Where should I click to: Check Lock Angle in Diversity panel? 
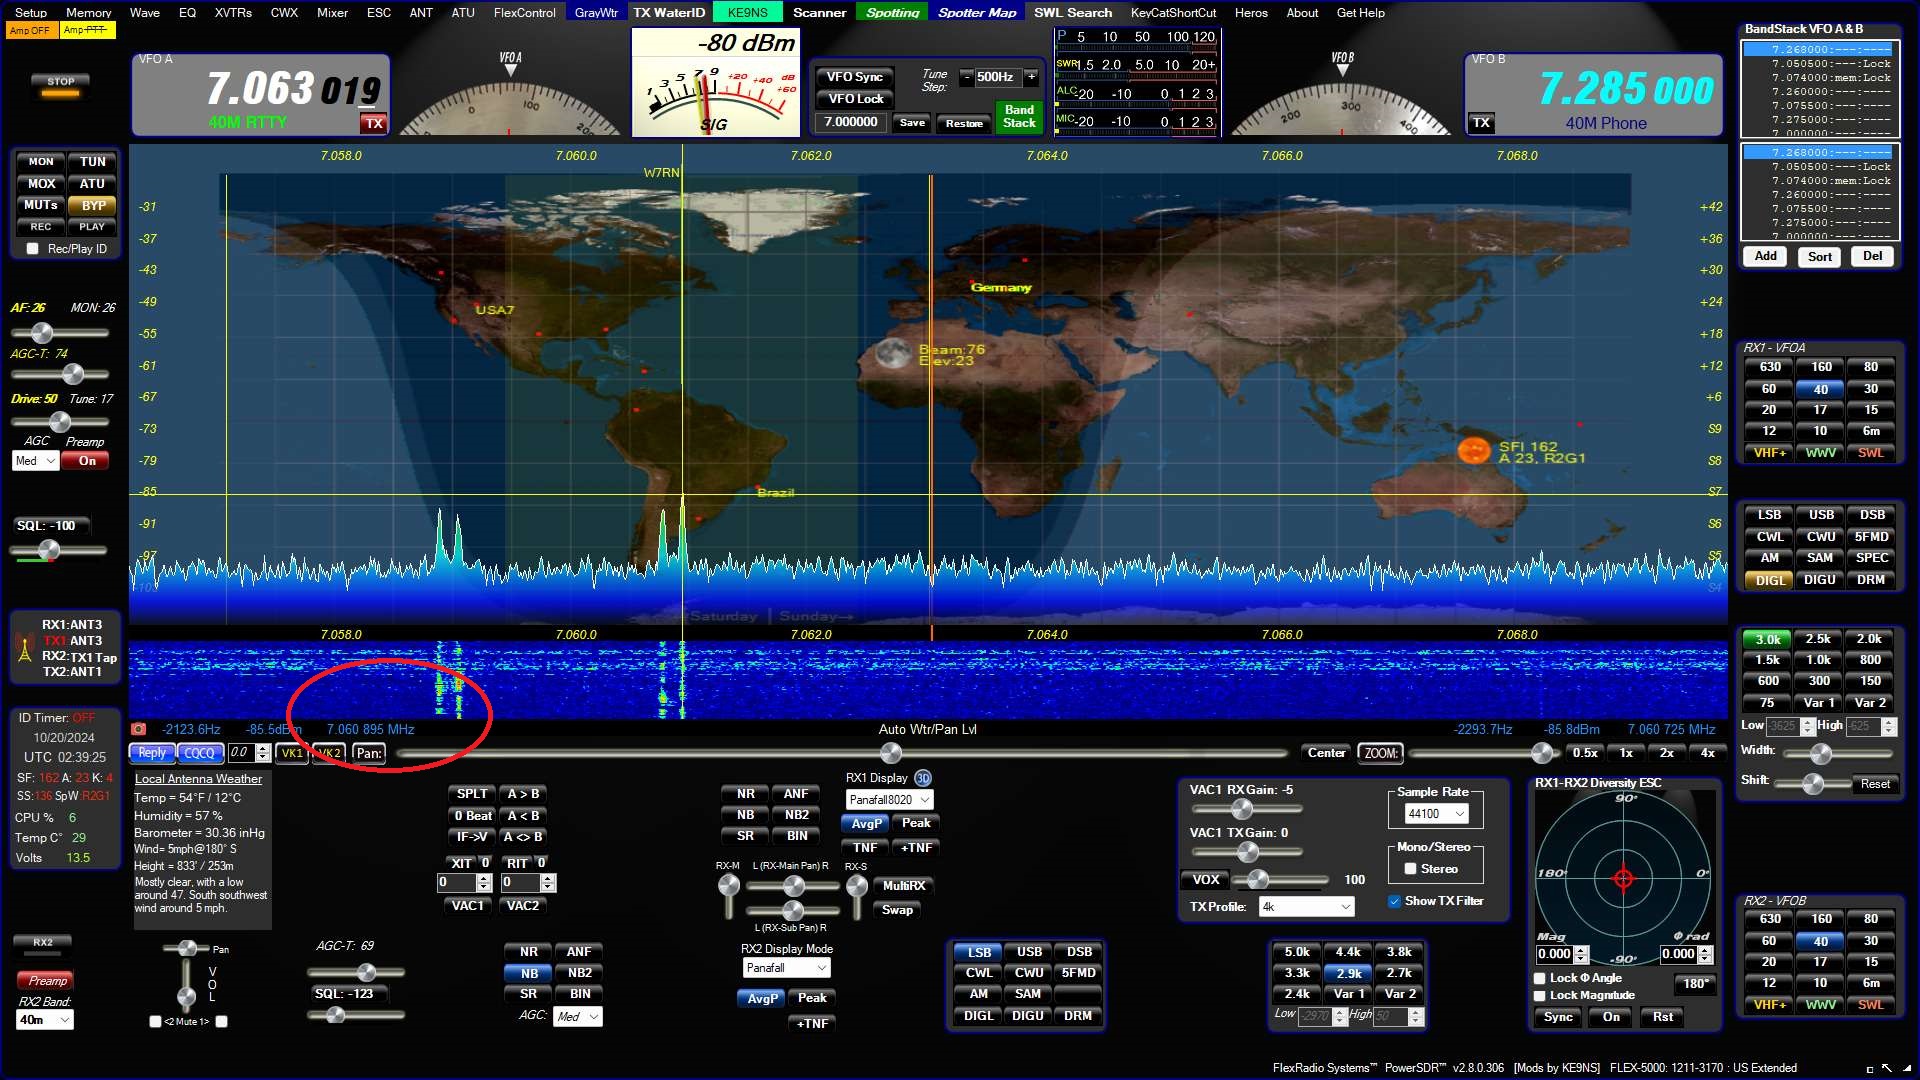coord(1540,978)
